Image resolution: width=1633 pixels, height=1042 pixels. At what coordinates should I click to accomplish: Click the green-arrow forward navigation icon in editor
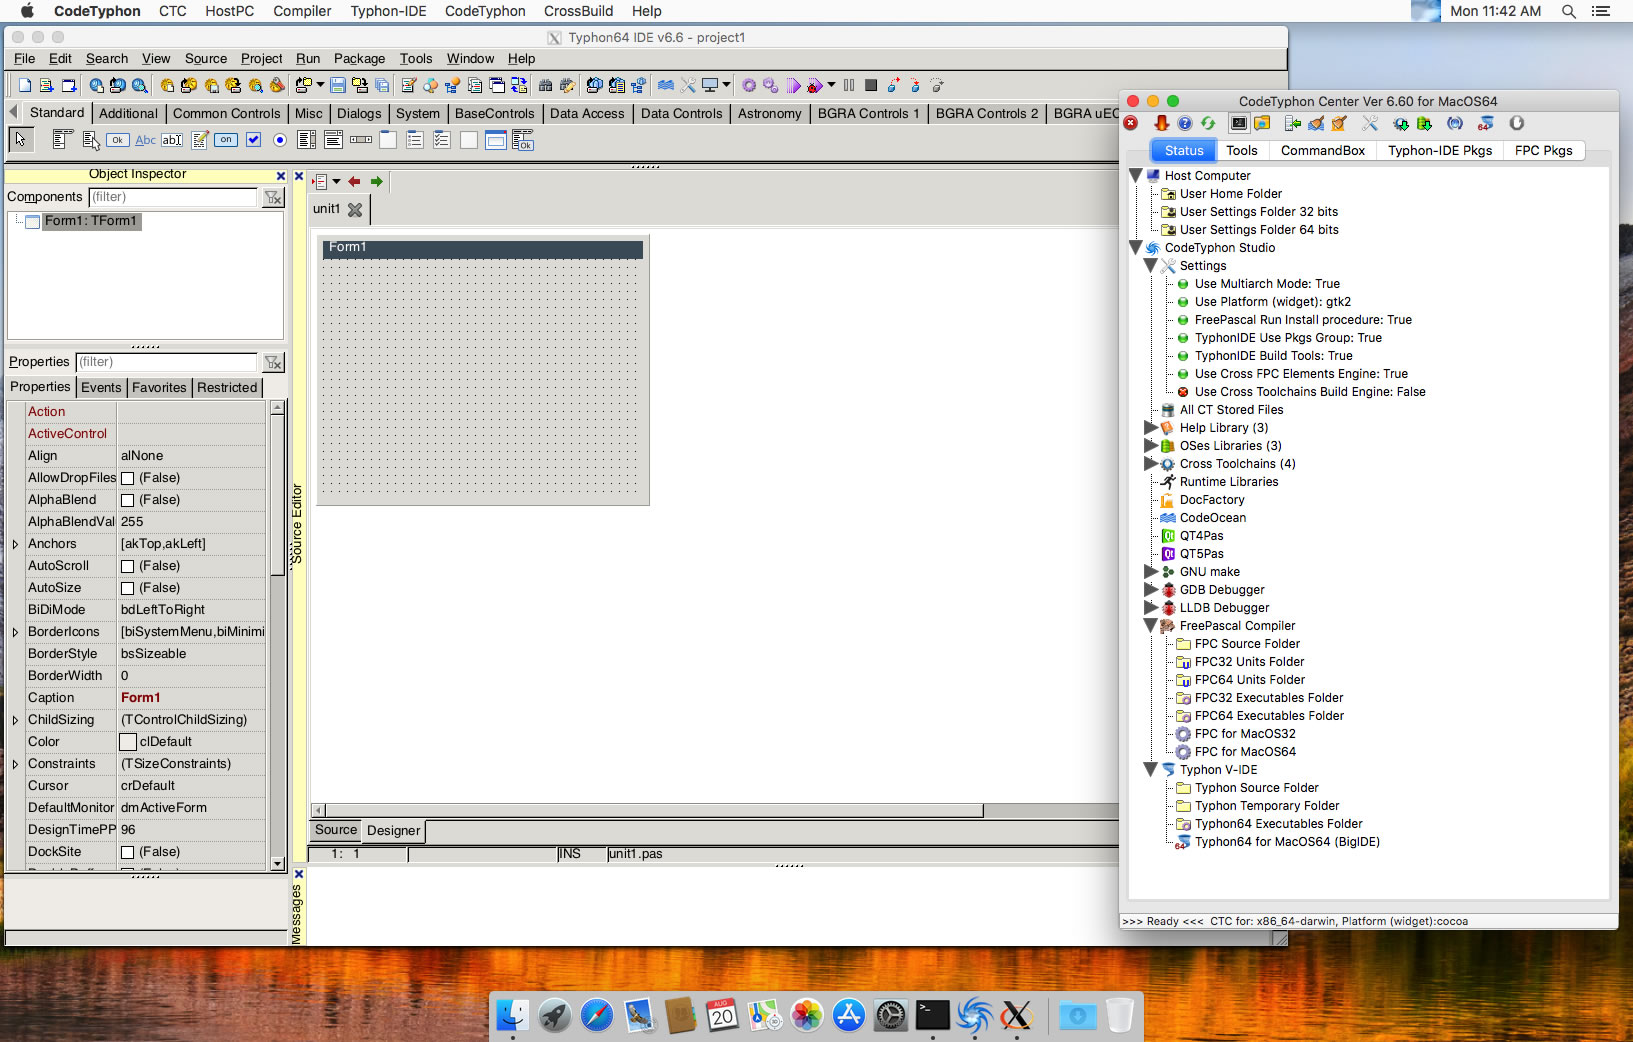tap(377, 182)
